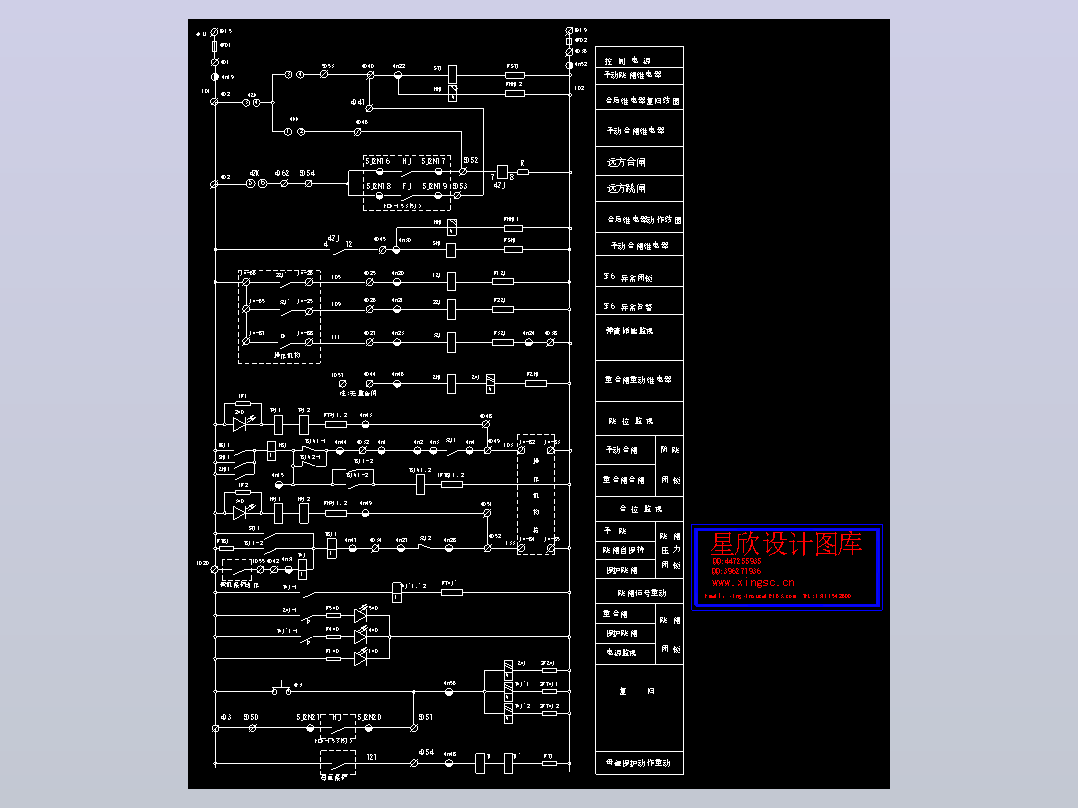Click the 母差保护动作重动 legend cell at bottom
The height and width of the screenshot is (808, 1078).
click(x=639, y=763)
